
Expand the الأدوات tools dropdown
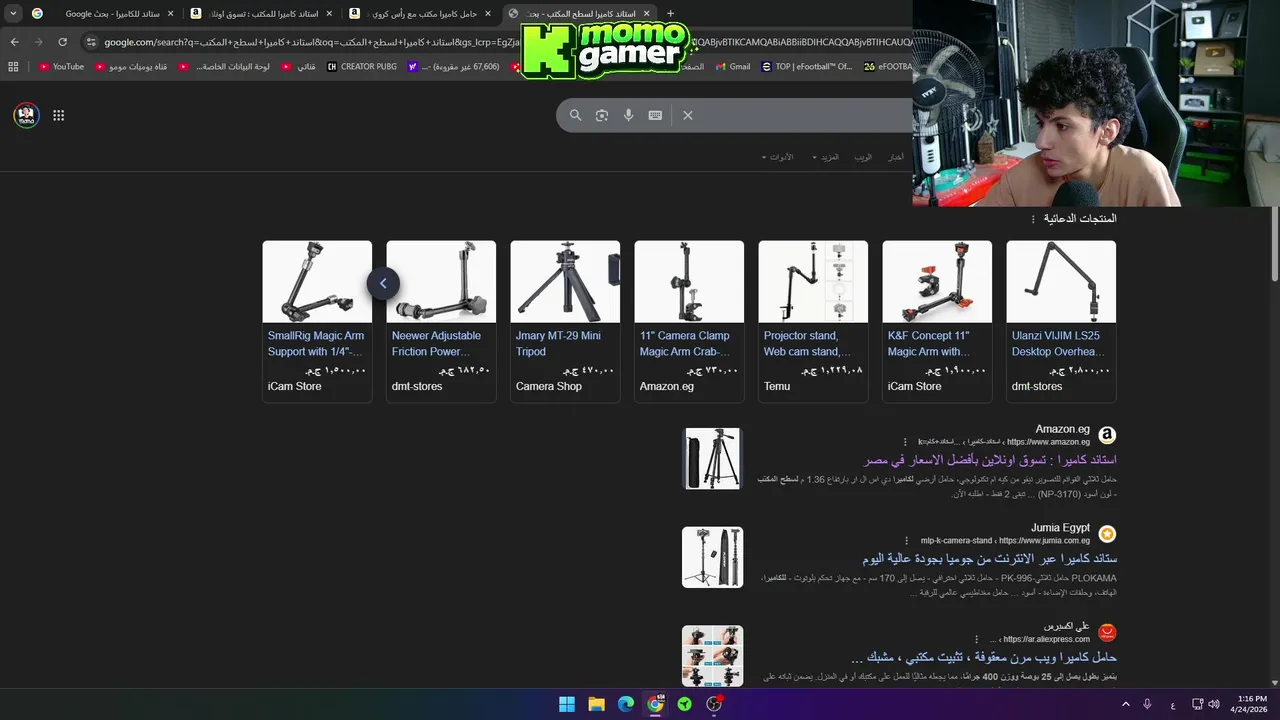click(777, 157)
